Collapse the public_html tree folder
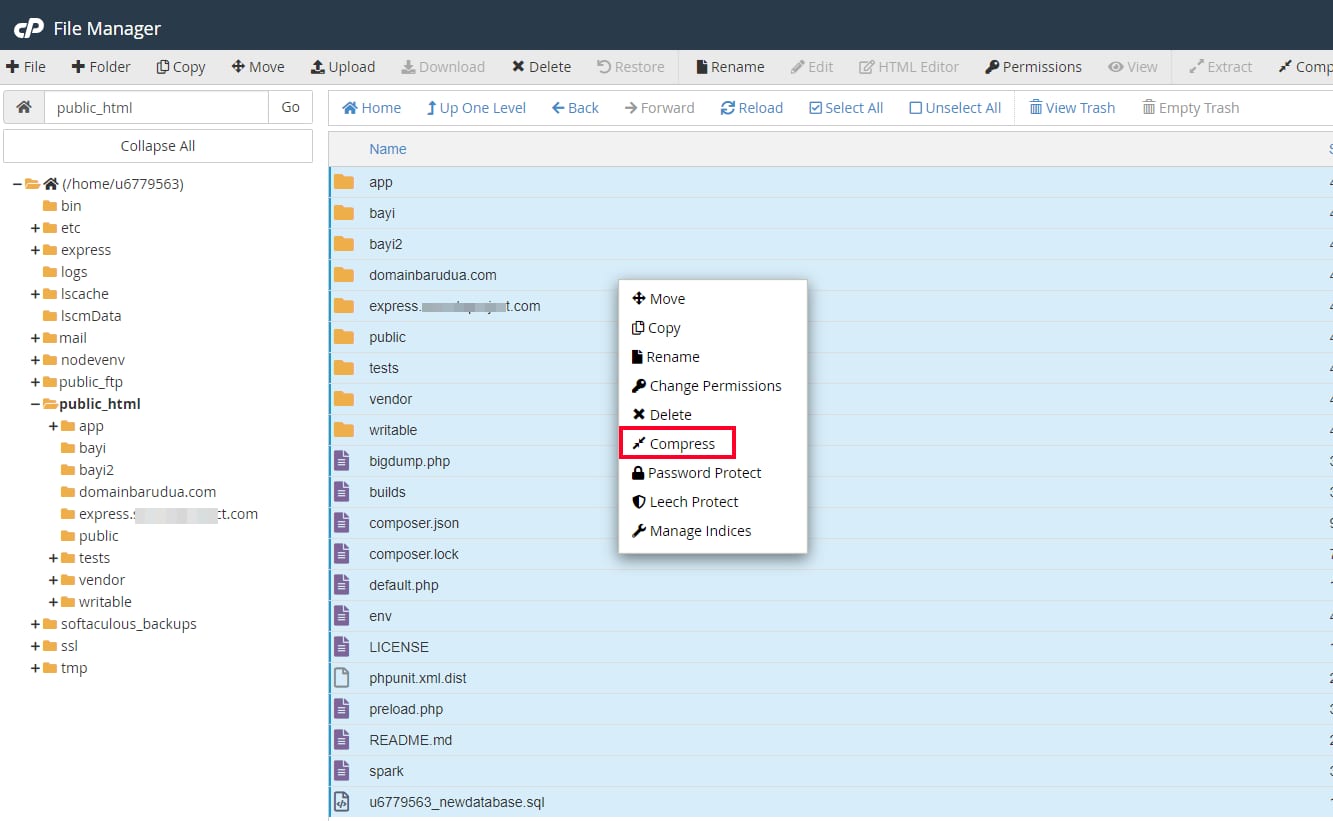1333x821 pixels. pyautogui.click(x=36, y=404)
